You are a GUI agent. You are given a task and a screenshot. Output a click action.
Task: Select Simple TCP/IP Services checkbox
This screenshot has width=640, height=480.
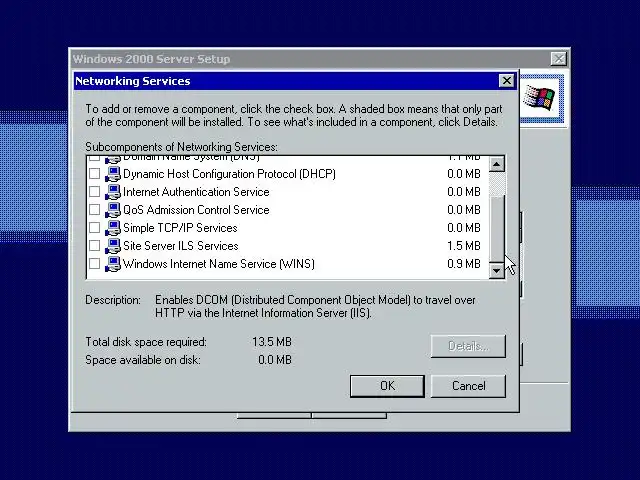94,227
